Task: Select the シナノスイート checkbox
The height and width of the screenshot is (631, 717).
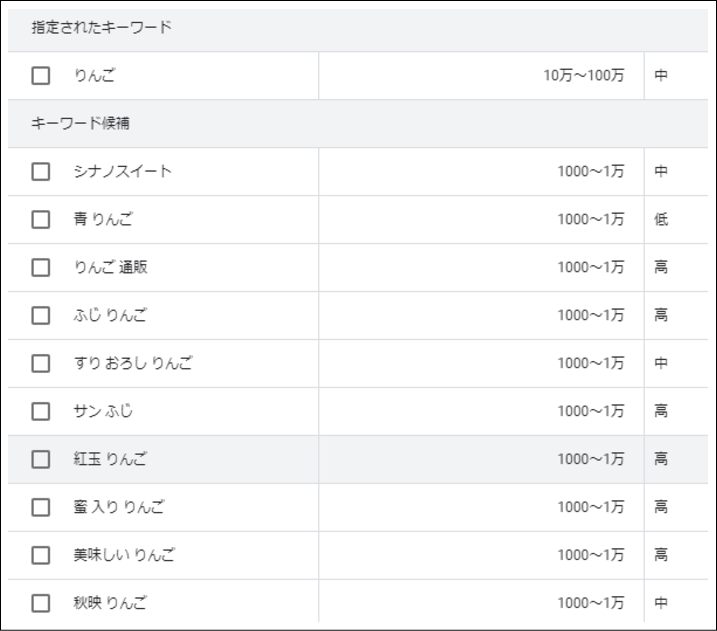Action: (41, 171)
